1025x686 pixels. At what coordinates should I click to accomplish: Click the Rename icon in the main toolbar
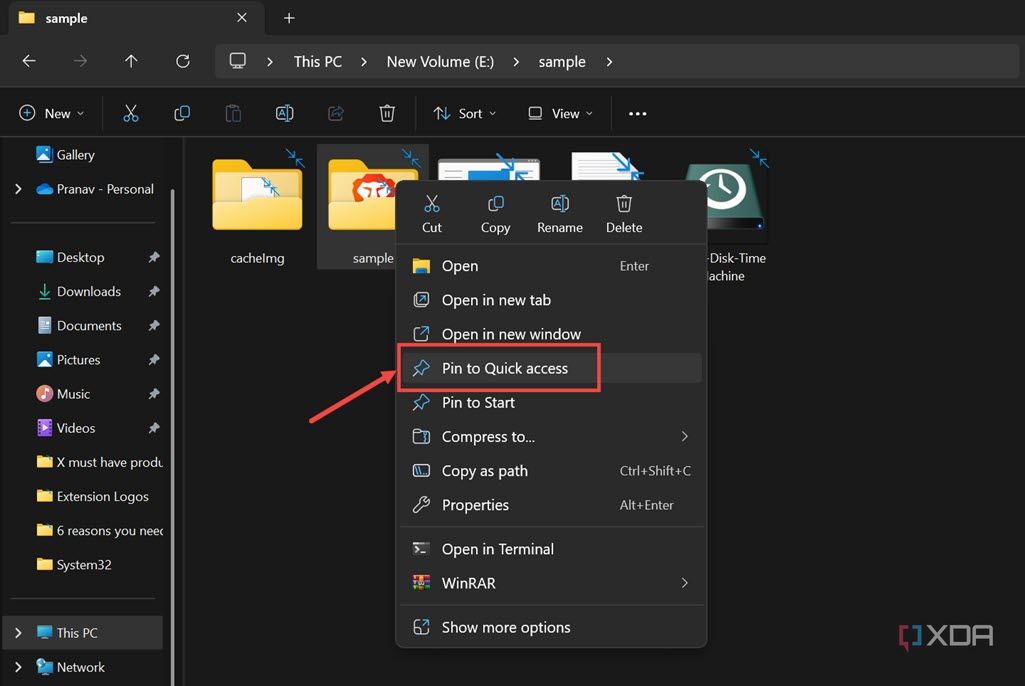point(284,114)
